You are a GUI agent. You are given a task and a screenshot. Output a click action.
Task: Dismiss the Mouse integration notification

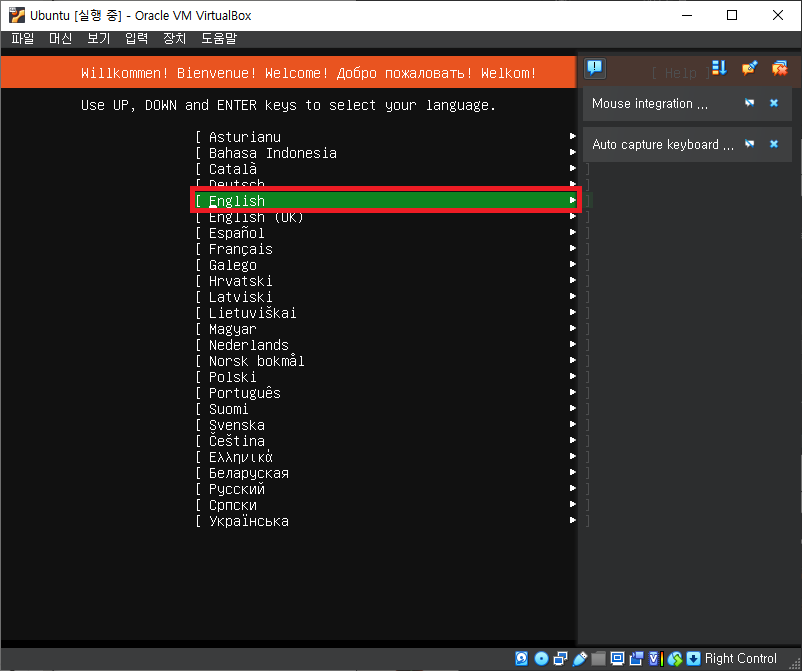pos(774,103)
